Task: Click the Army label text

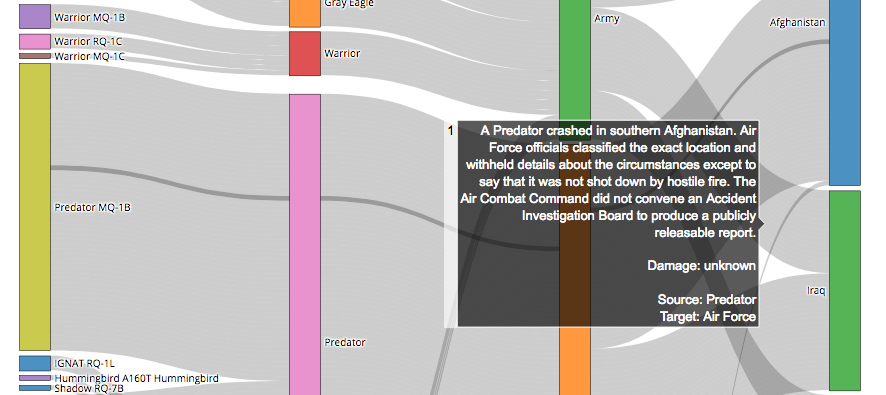Action: click(607, 19)
